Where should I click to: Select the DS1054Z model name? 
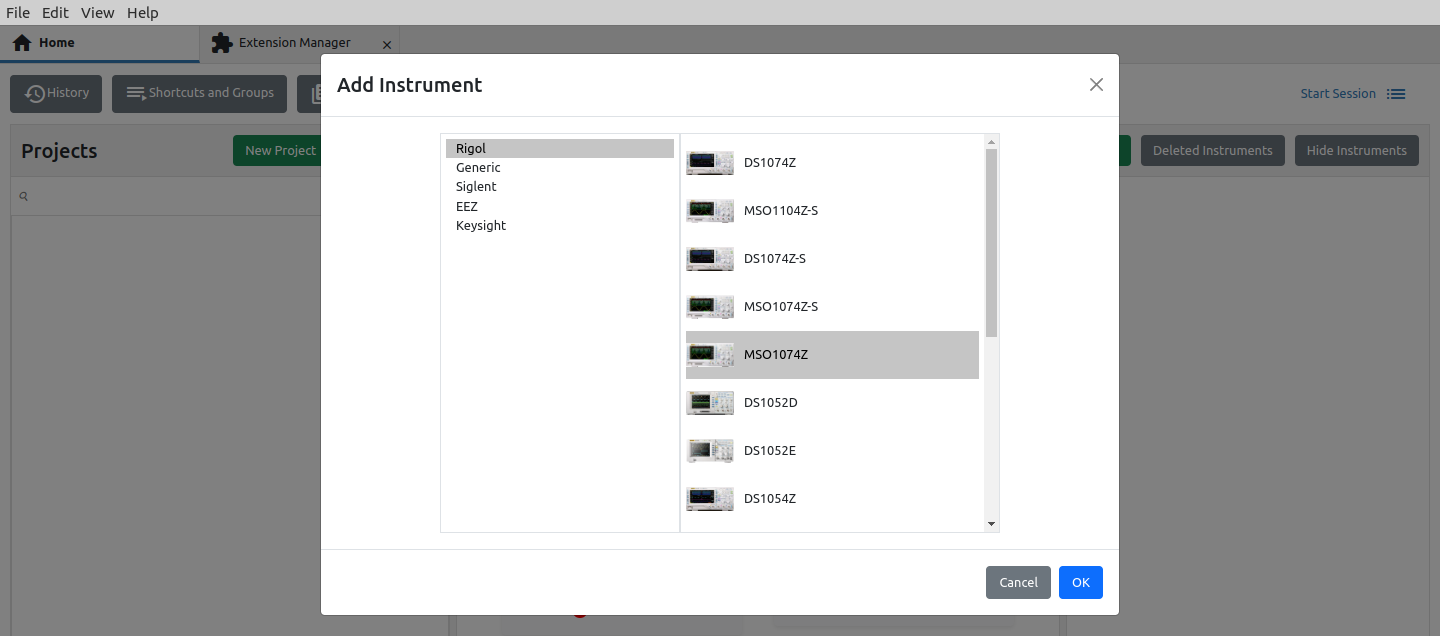[x=770, y=499]
